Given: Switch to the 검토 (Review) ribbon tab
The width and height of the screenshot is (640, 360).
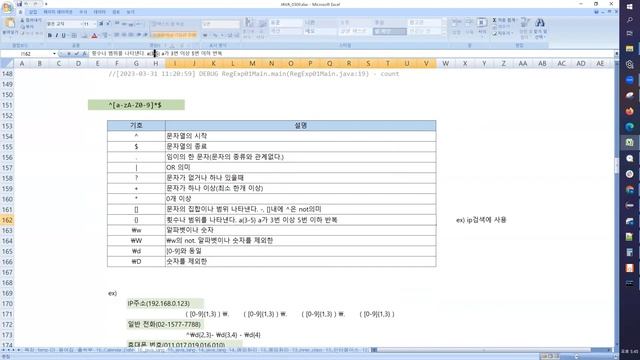Looking at the screenshot, I should pyautogui.click(x=116, y=12).
